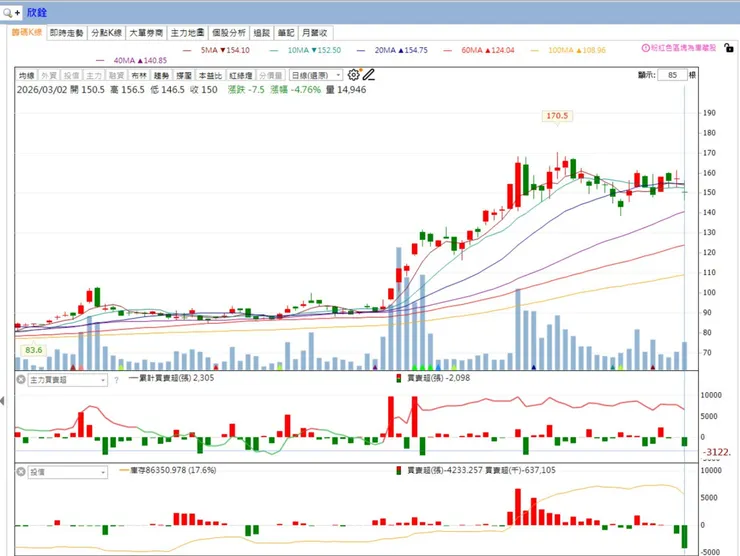
Task: Expand the left side panel arrow
Action: [x=2, y=401]
